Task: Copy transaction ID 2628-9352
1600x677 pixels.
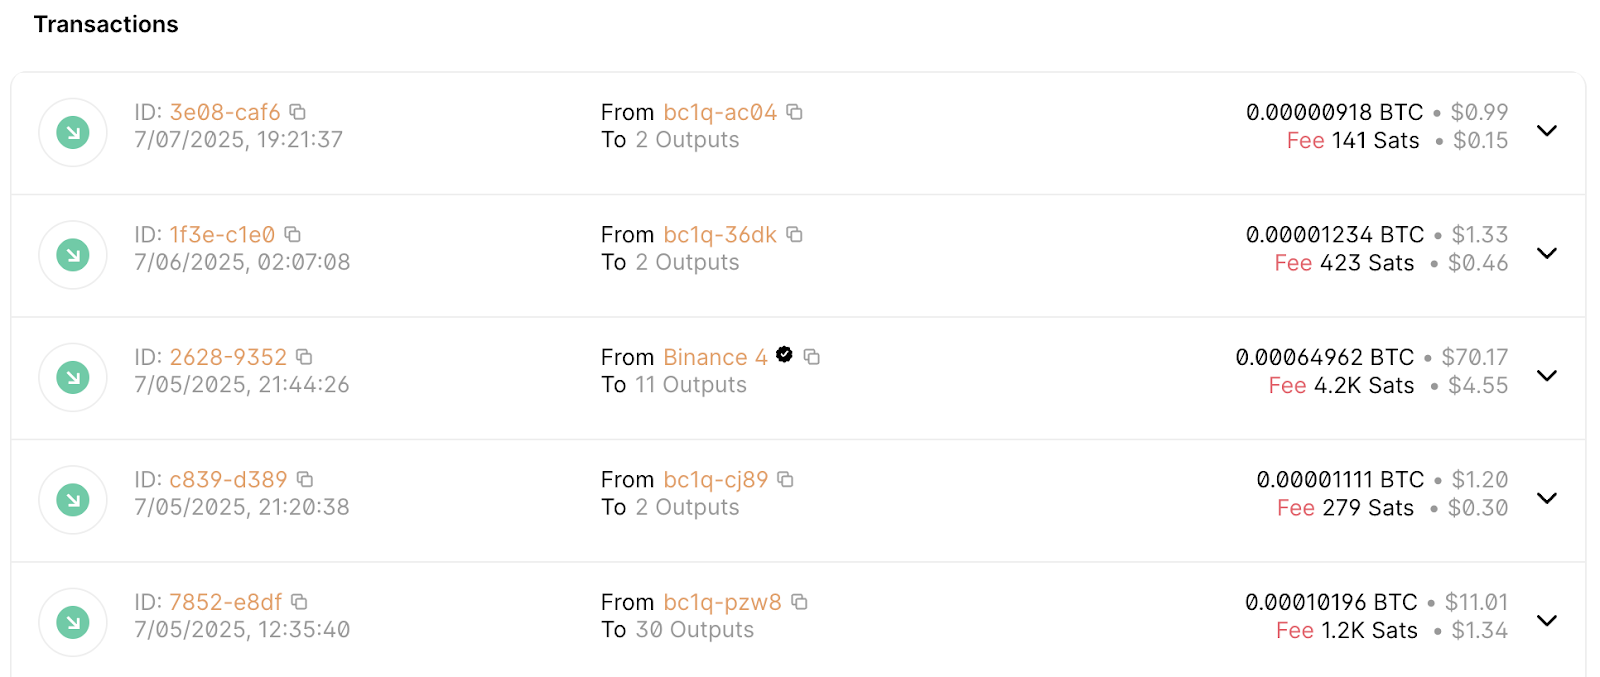Action: pyautogui.click(x=304, y=357)
